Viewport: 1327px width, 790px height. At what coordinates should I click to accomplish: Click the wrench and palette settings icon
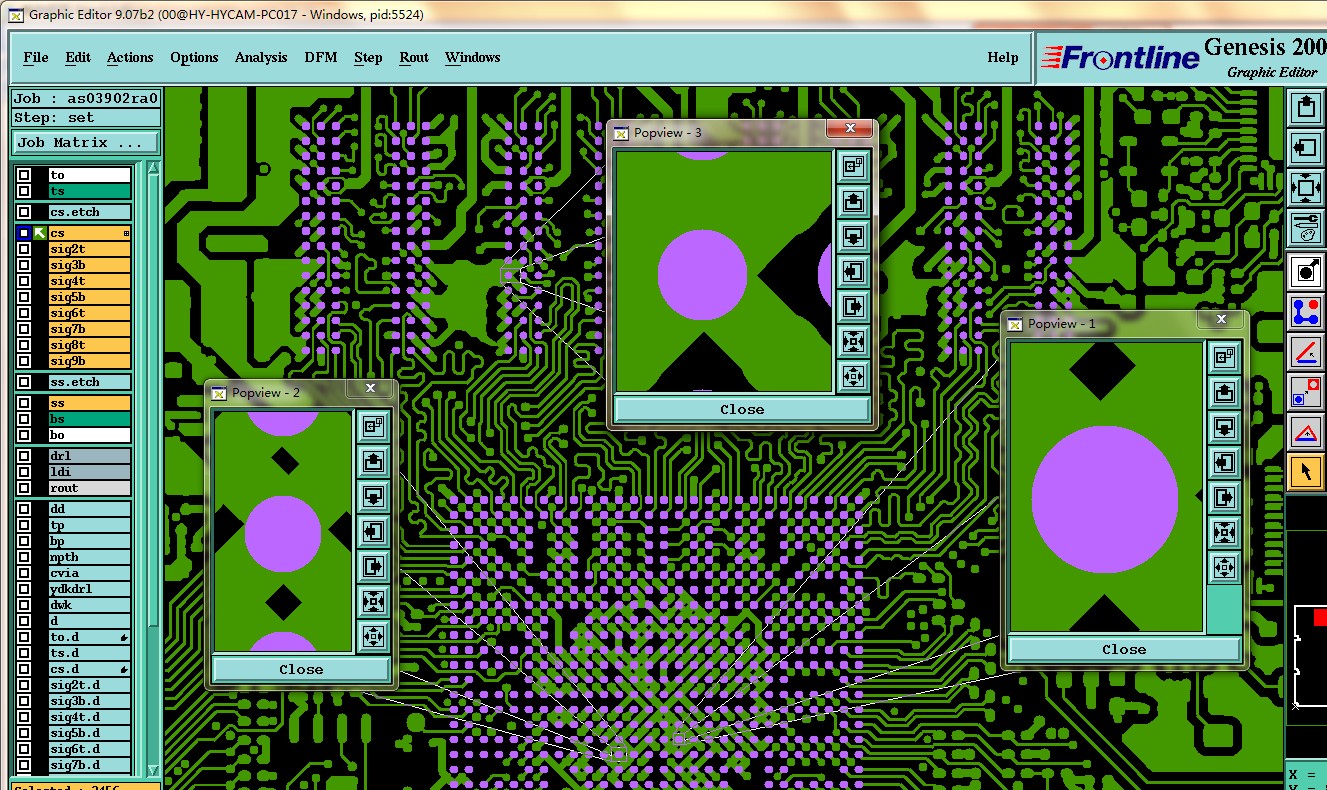(x=1305, y=228)
